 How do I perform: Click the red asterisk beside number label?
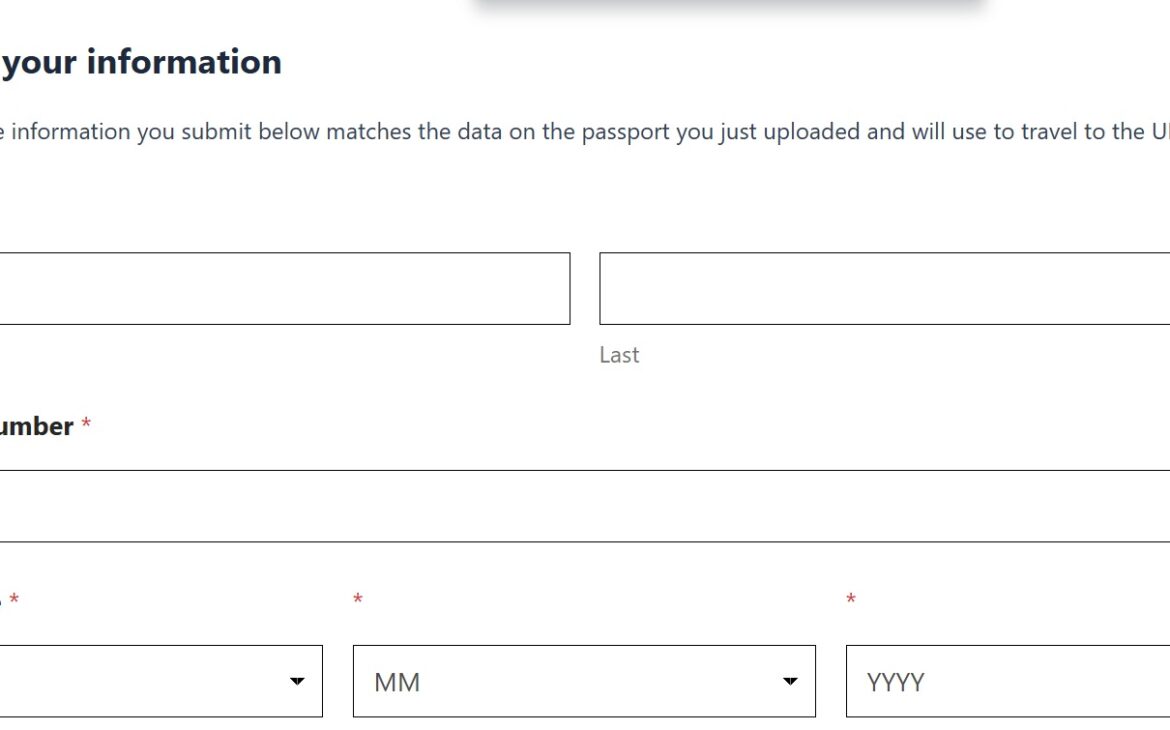pos(86,426)
